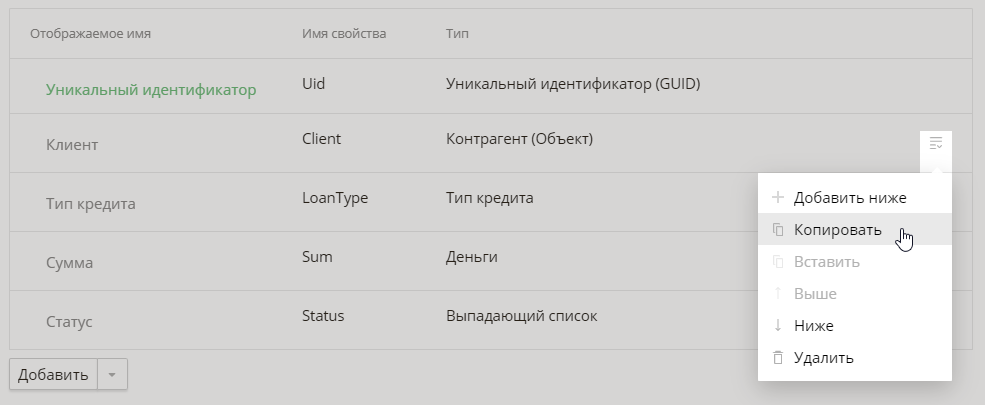The width and height of the screenshot is (985, 405).
Task: Open the Сумма property row
Action: pos(491,261)
